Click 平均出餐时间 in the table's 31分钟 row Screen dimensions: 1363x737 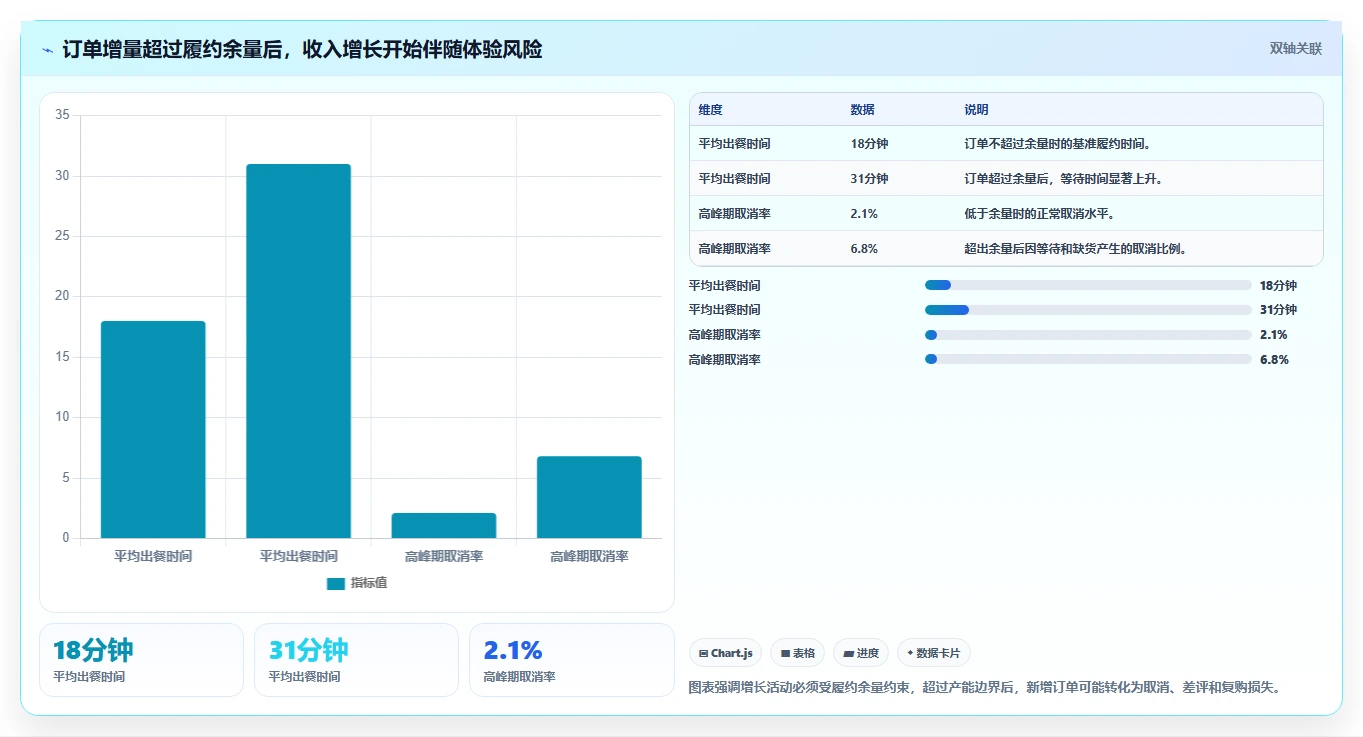click(734, 179)
